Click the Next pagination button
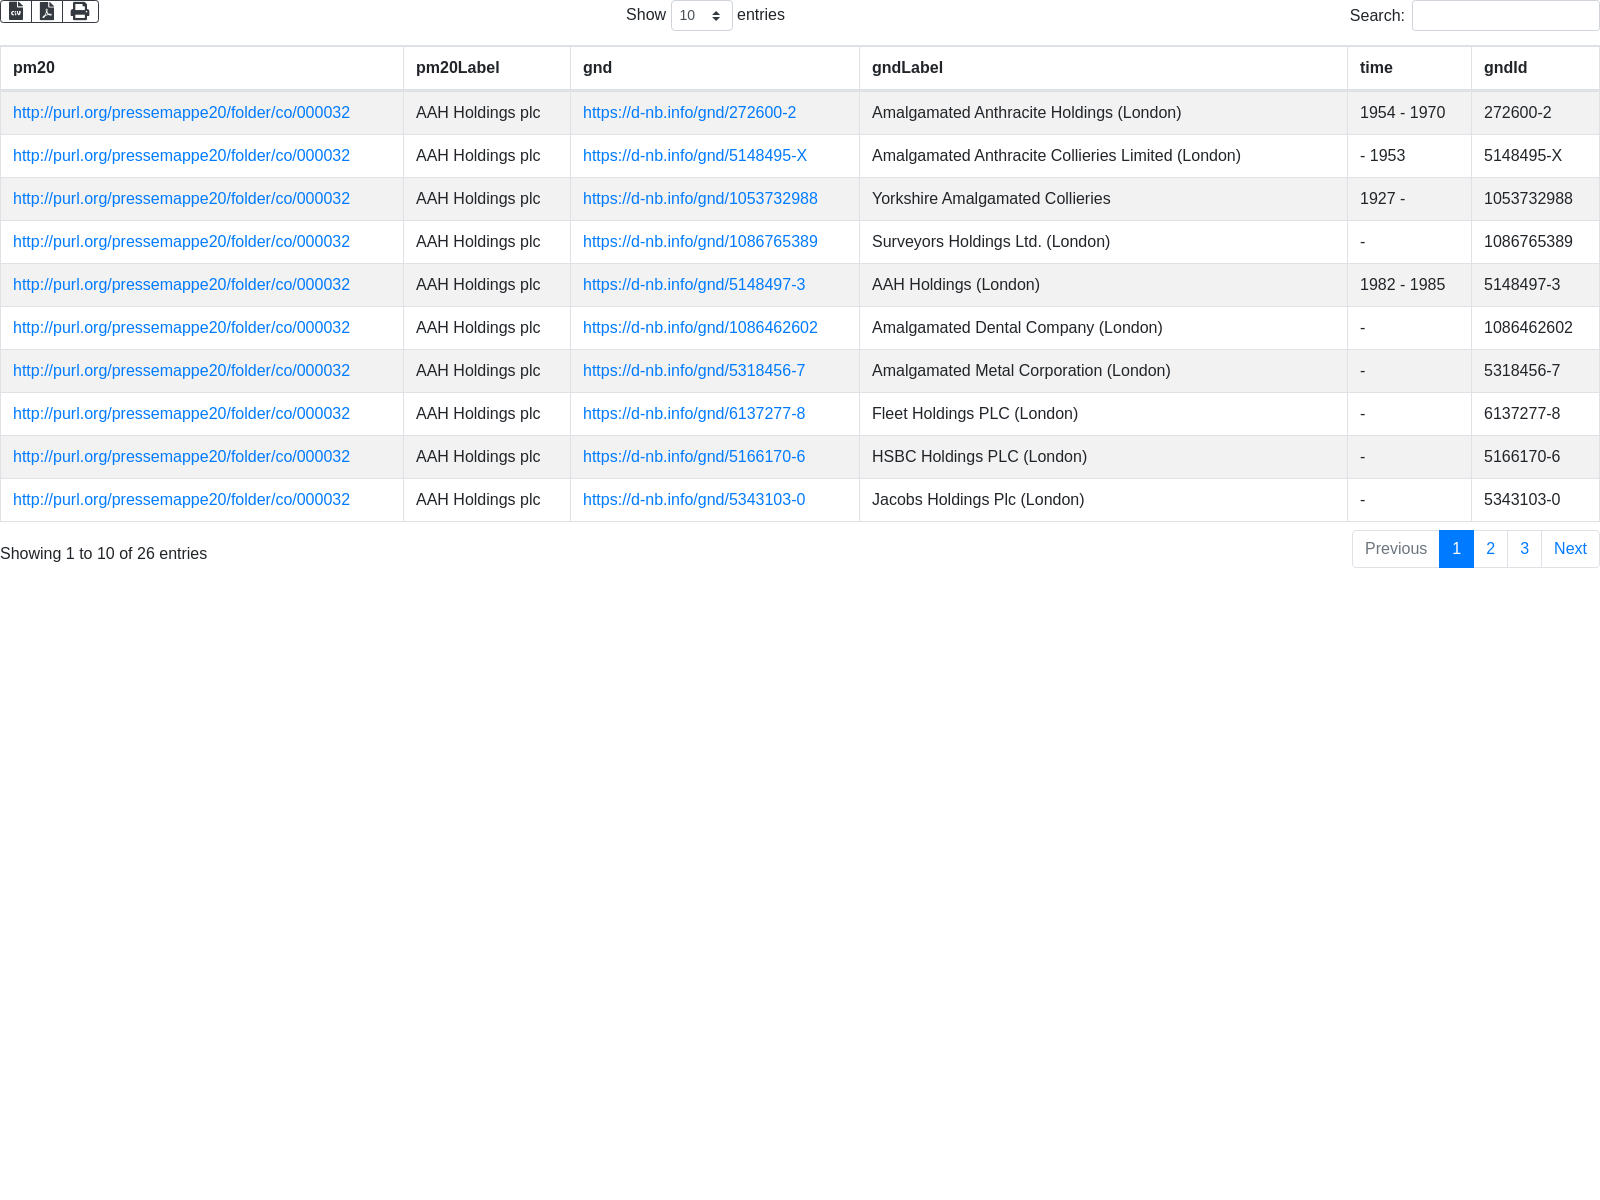1600x1200 pixels. pos(1570,549)
